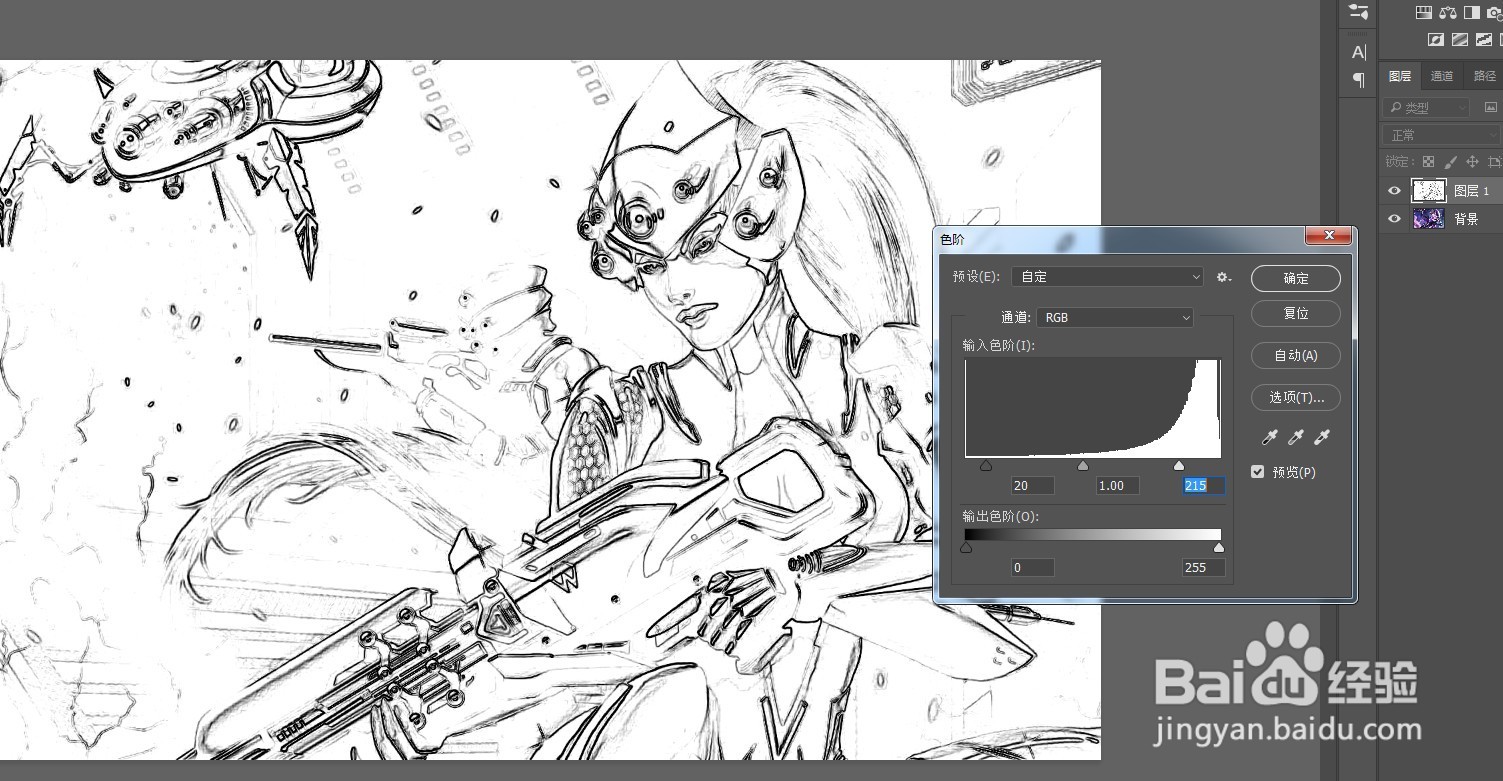The height and width of the screenshot is (781, 1503).
Task: Open the 通道 channel dropdown showing RGB
Action: click(x=1115, y=317)
